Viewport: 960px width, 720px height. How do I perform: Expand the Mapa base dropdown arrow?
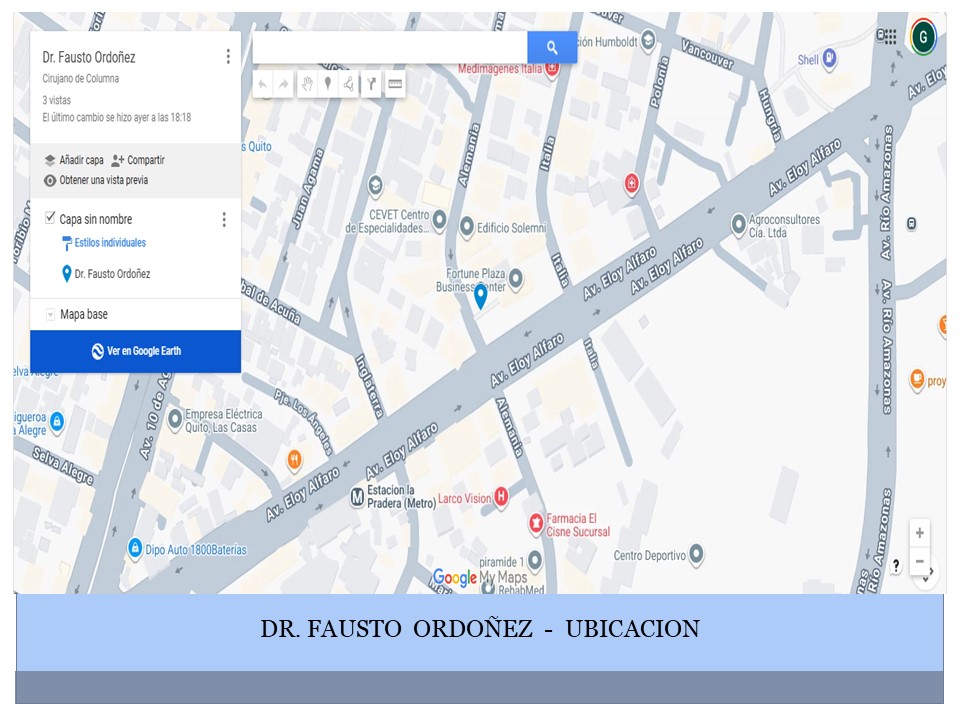pos(50,315)
